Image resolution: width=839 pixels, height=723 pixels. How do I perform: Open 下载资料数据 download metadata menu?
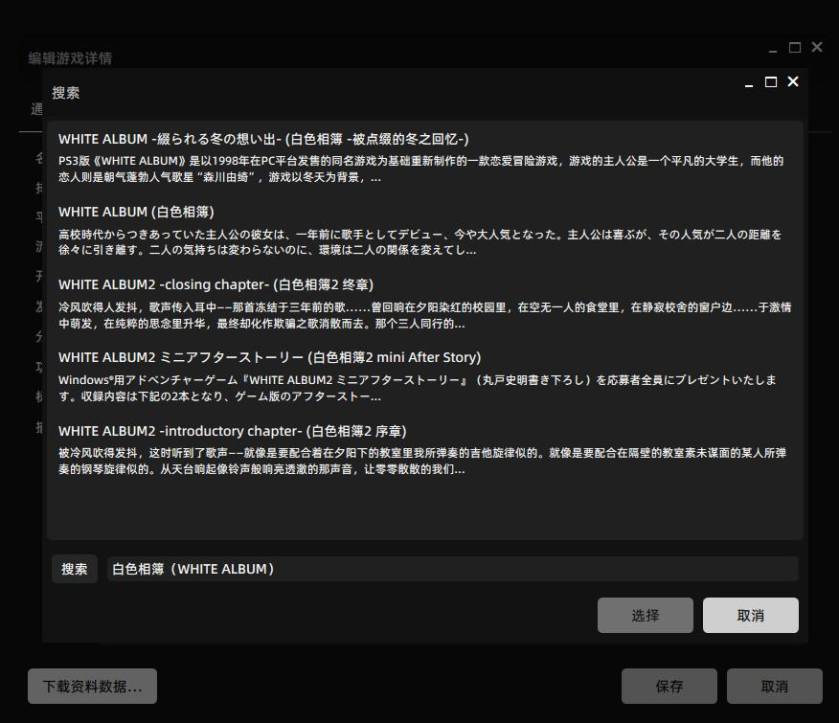(x=92, y=686)
